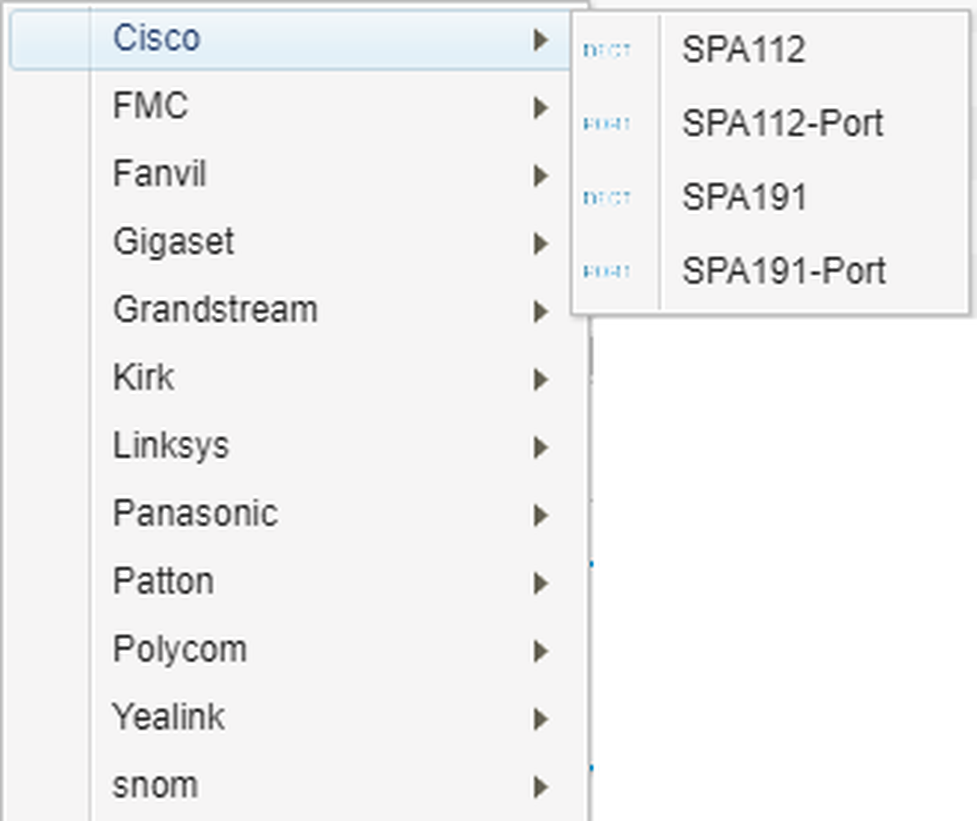977x821 pixels.
Task: Open the Cisco vendor menu entry
Action: pos(290,39)
